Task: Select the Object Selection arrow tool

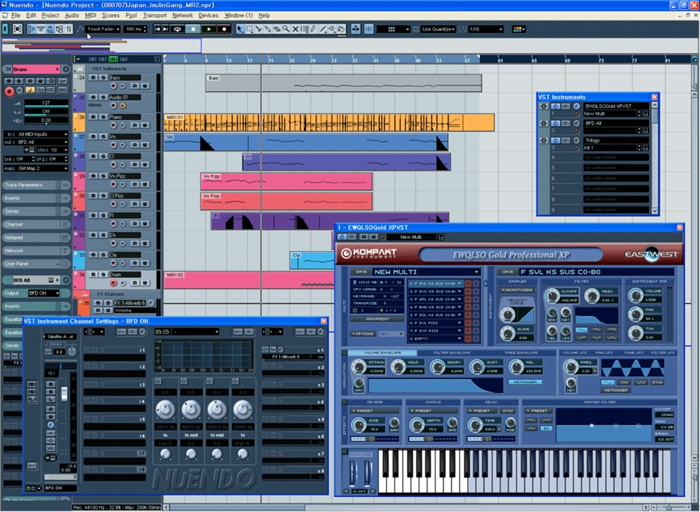Action: tap(241, 29)
